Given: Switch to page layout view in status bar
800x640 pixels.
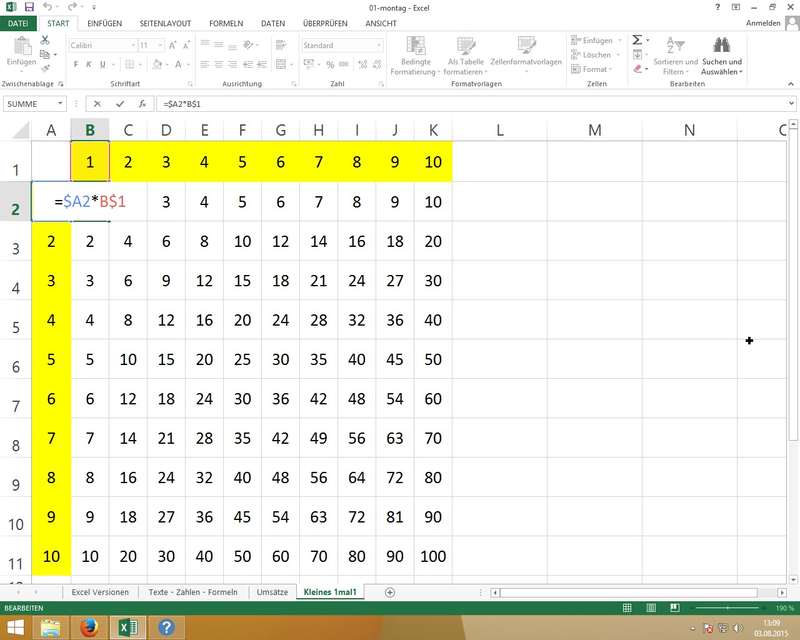Looking at the screenshot, I should (651, 608).
